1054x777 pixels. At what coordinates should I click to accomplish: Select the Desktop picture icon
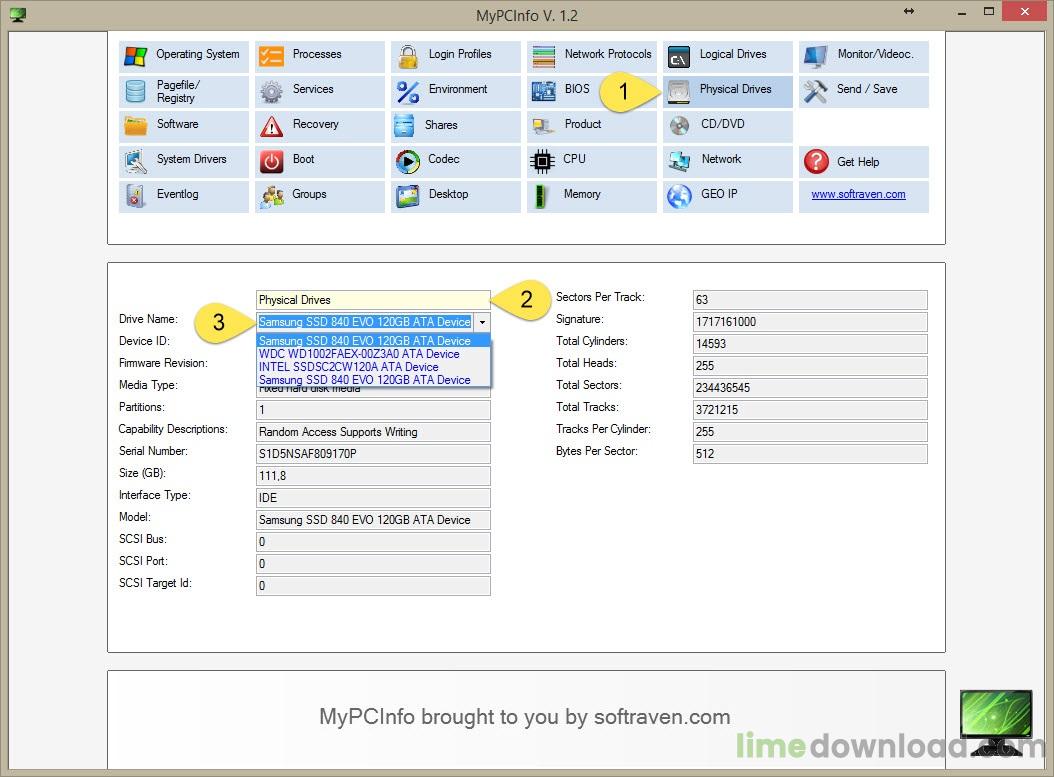407,196
